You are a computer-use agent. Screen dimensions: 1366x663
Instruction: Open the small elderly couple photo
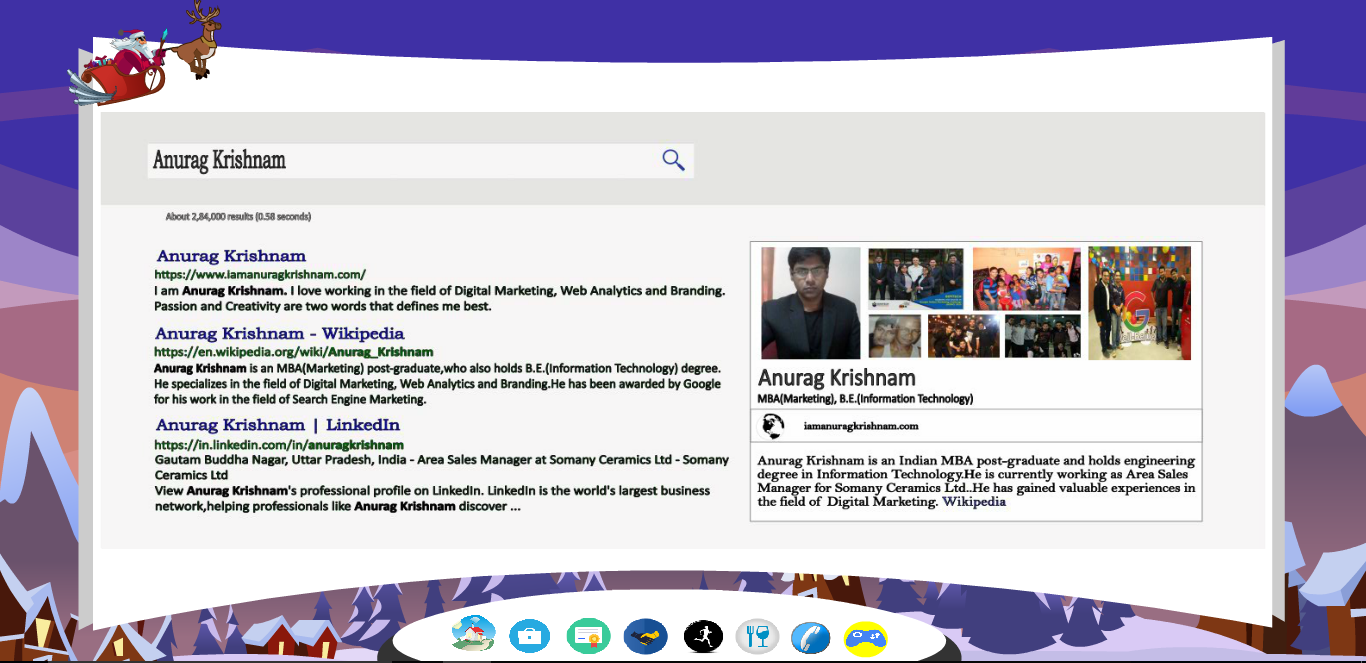(895, 336)
